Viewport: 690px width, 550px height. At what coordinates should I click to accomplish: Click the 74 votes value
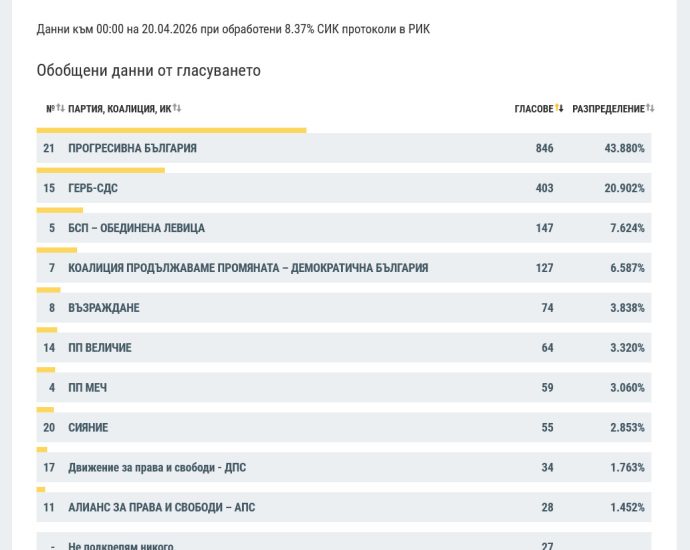pyautogui.click(x=547, y=308)
